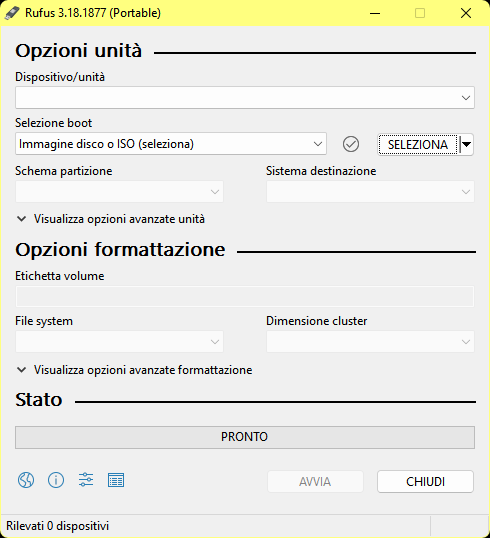Viewport: 490px width, 538px height.
Task: Open the SELEZIONA split-button arrow
Action: tap(466, 144)
